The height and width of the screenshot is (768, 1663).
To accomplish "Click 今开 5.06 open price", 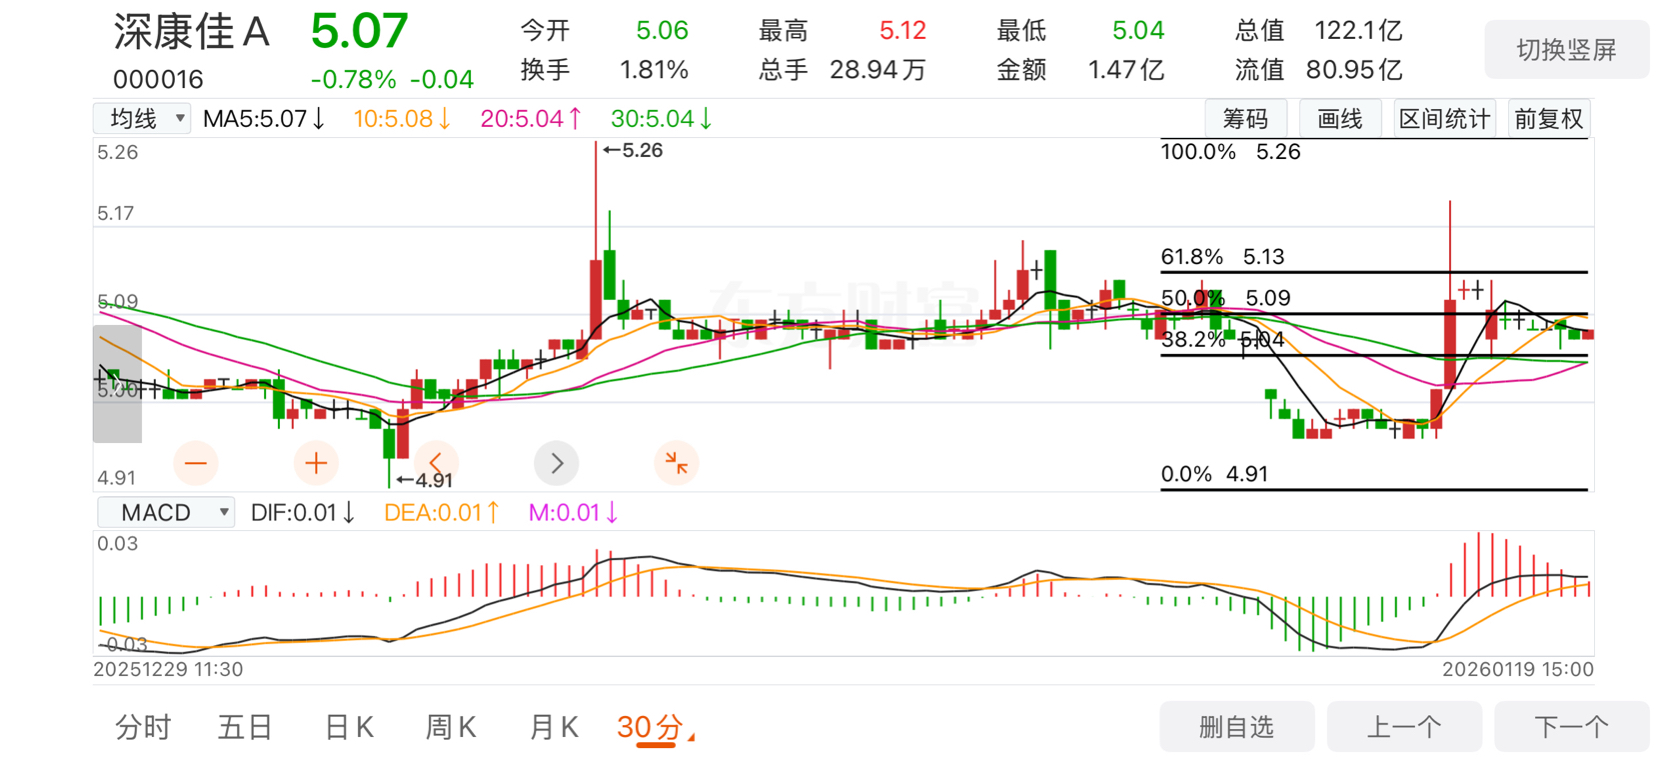I will 604,31.
